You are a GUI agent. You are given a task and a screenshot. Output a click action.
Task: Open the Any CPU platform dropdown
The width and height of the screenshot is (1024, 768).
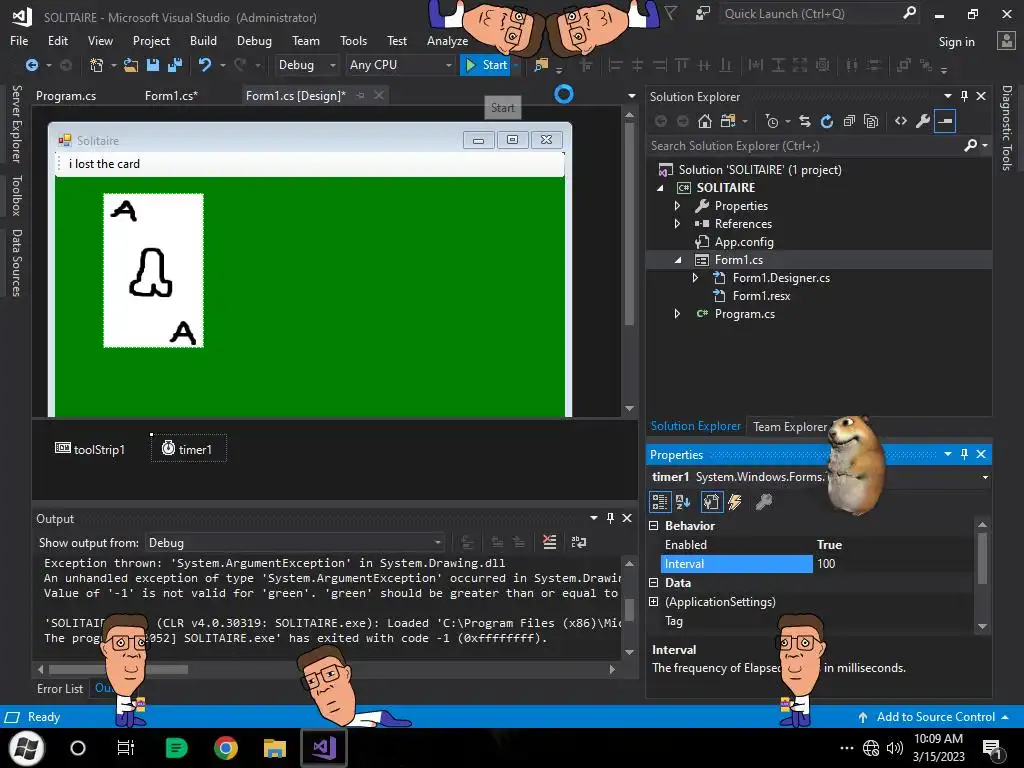pos(449,65)
